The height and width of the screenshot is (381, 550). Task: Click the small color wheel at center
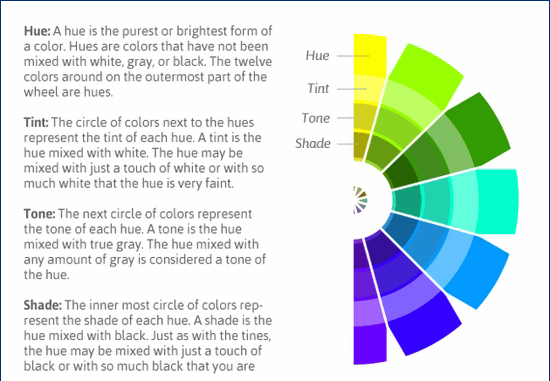coord(361,200)
